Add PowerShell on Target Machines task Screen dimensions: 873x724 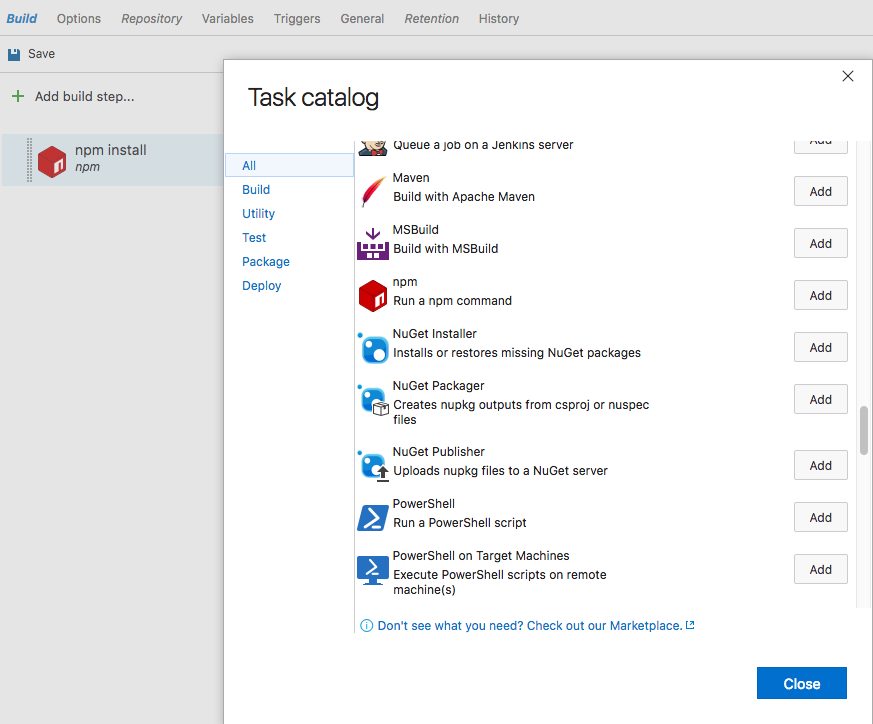click(821, 569)
